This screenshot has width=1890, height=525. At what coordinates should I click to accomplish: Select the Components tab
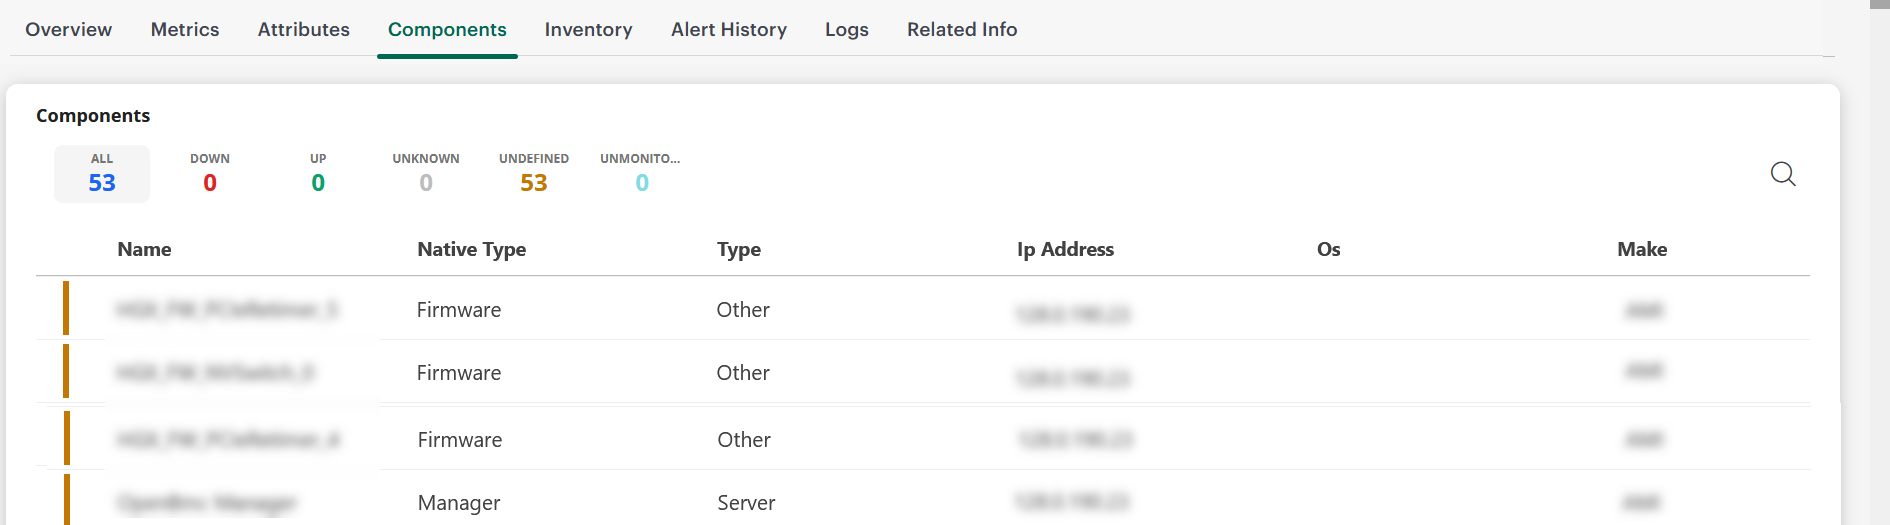point(447,30)
